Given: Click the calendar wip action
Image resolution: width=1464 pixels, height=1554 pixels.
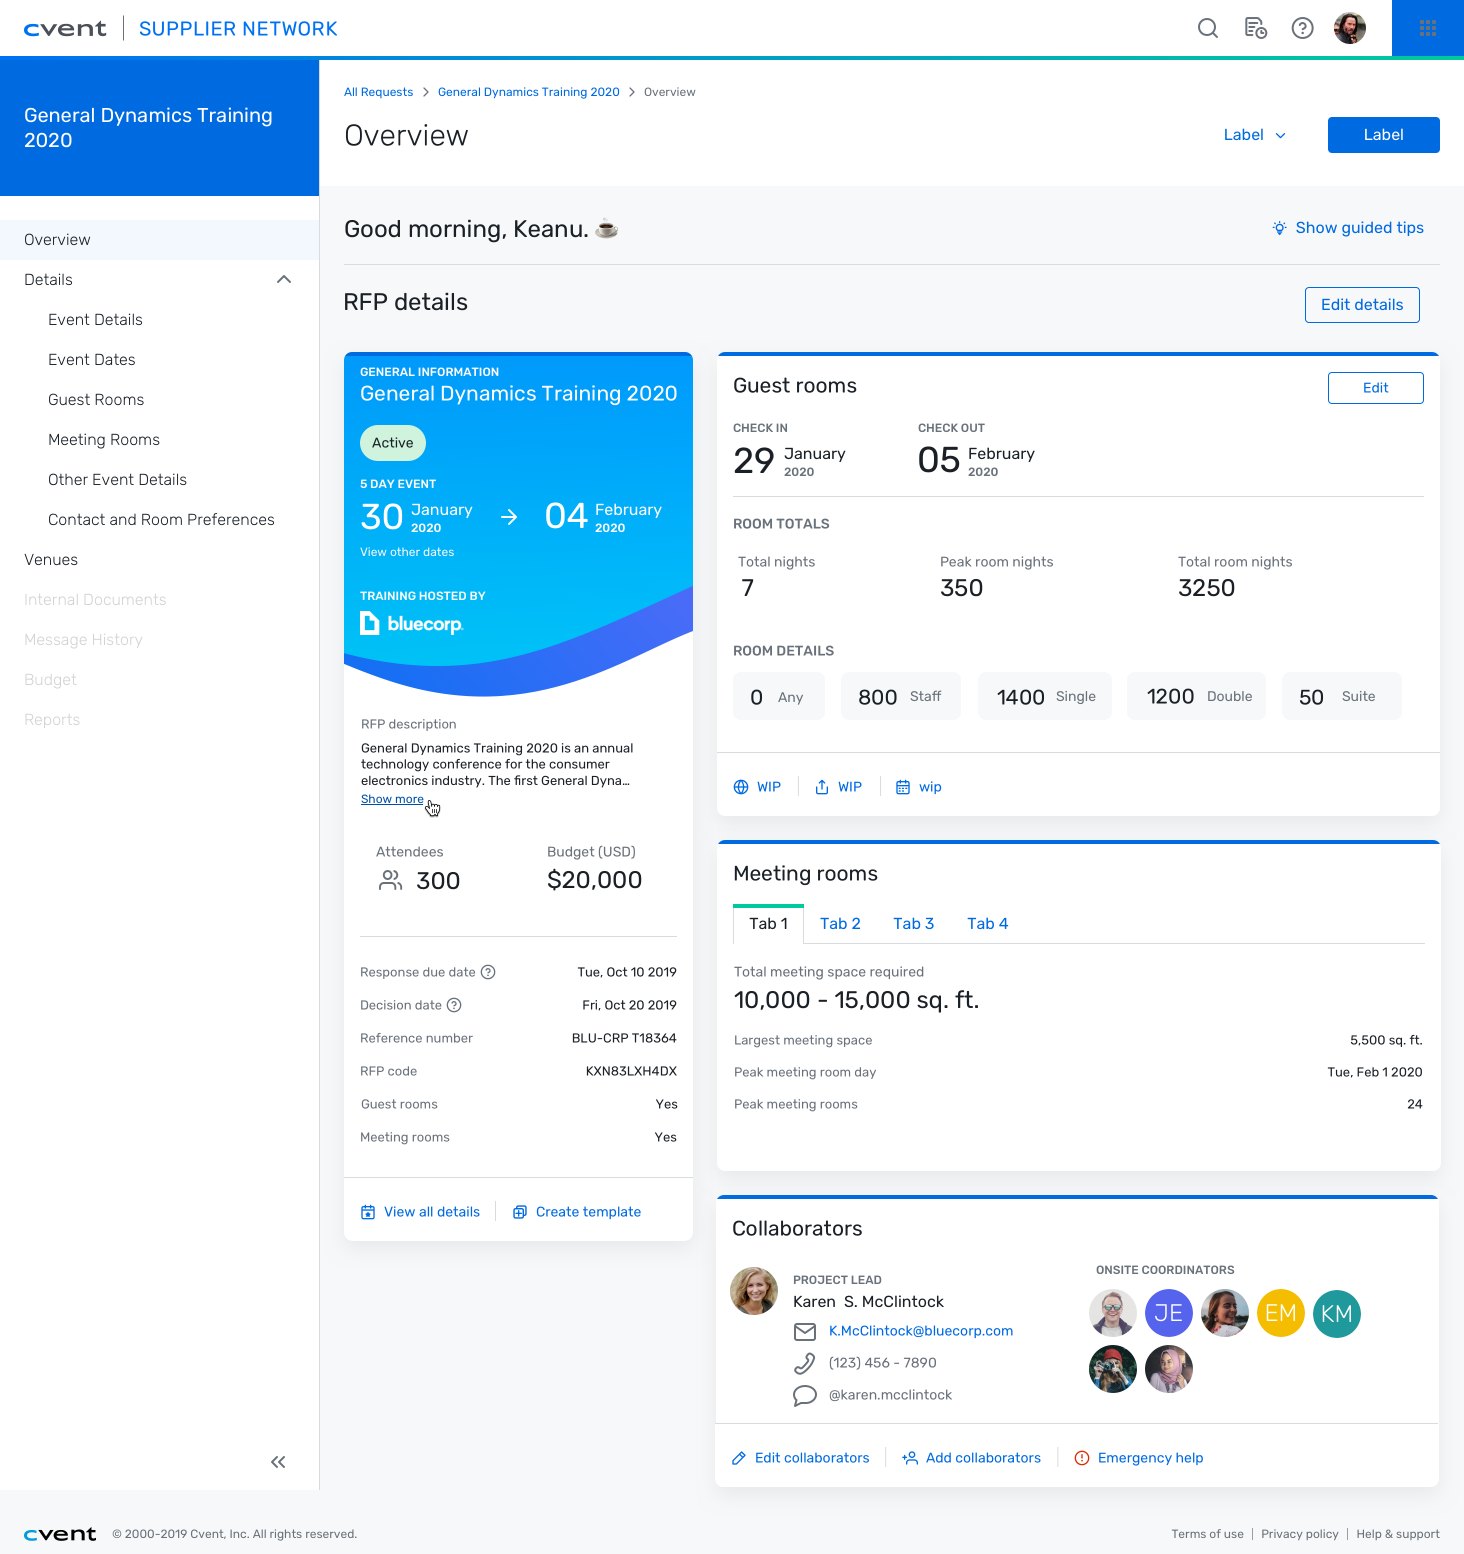Looking at the screenshot, I should click(x=918, y=787).
